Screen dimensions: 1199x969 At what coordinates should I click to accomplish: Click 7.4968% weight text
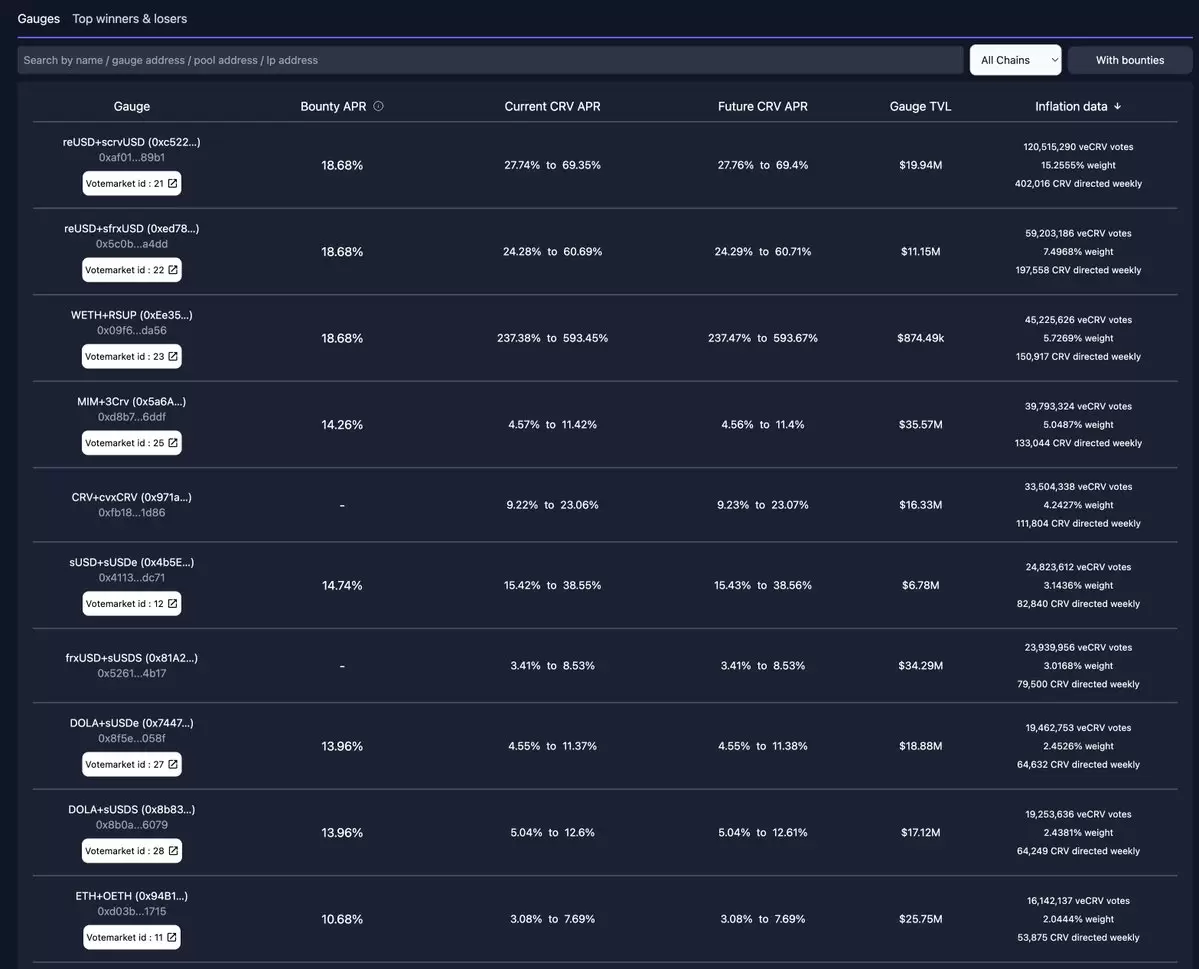[1078, 252]
